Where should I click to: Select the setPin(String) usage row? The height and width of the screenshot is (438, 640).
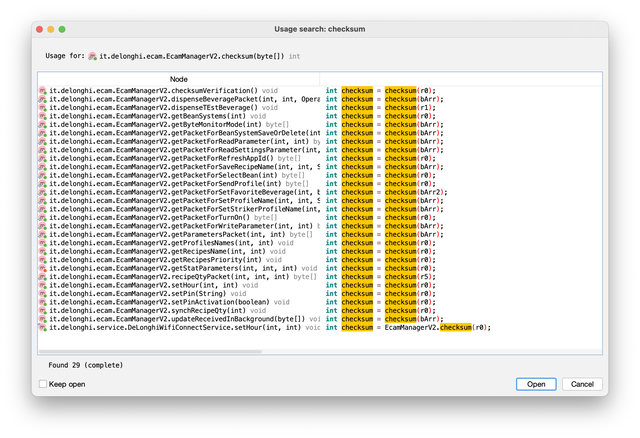point(320,294)
